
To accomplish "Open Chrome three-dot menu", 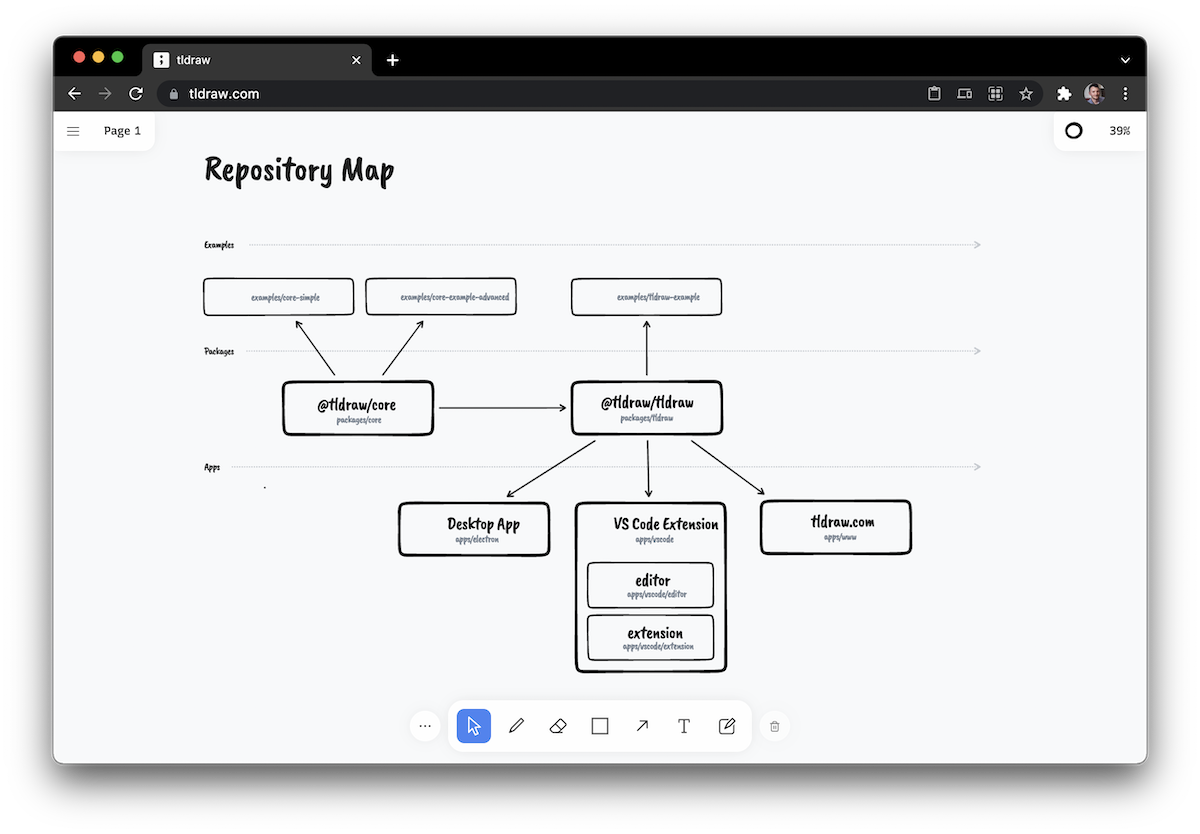I will click(x=1126, y=94).
